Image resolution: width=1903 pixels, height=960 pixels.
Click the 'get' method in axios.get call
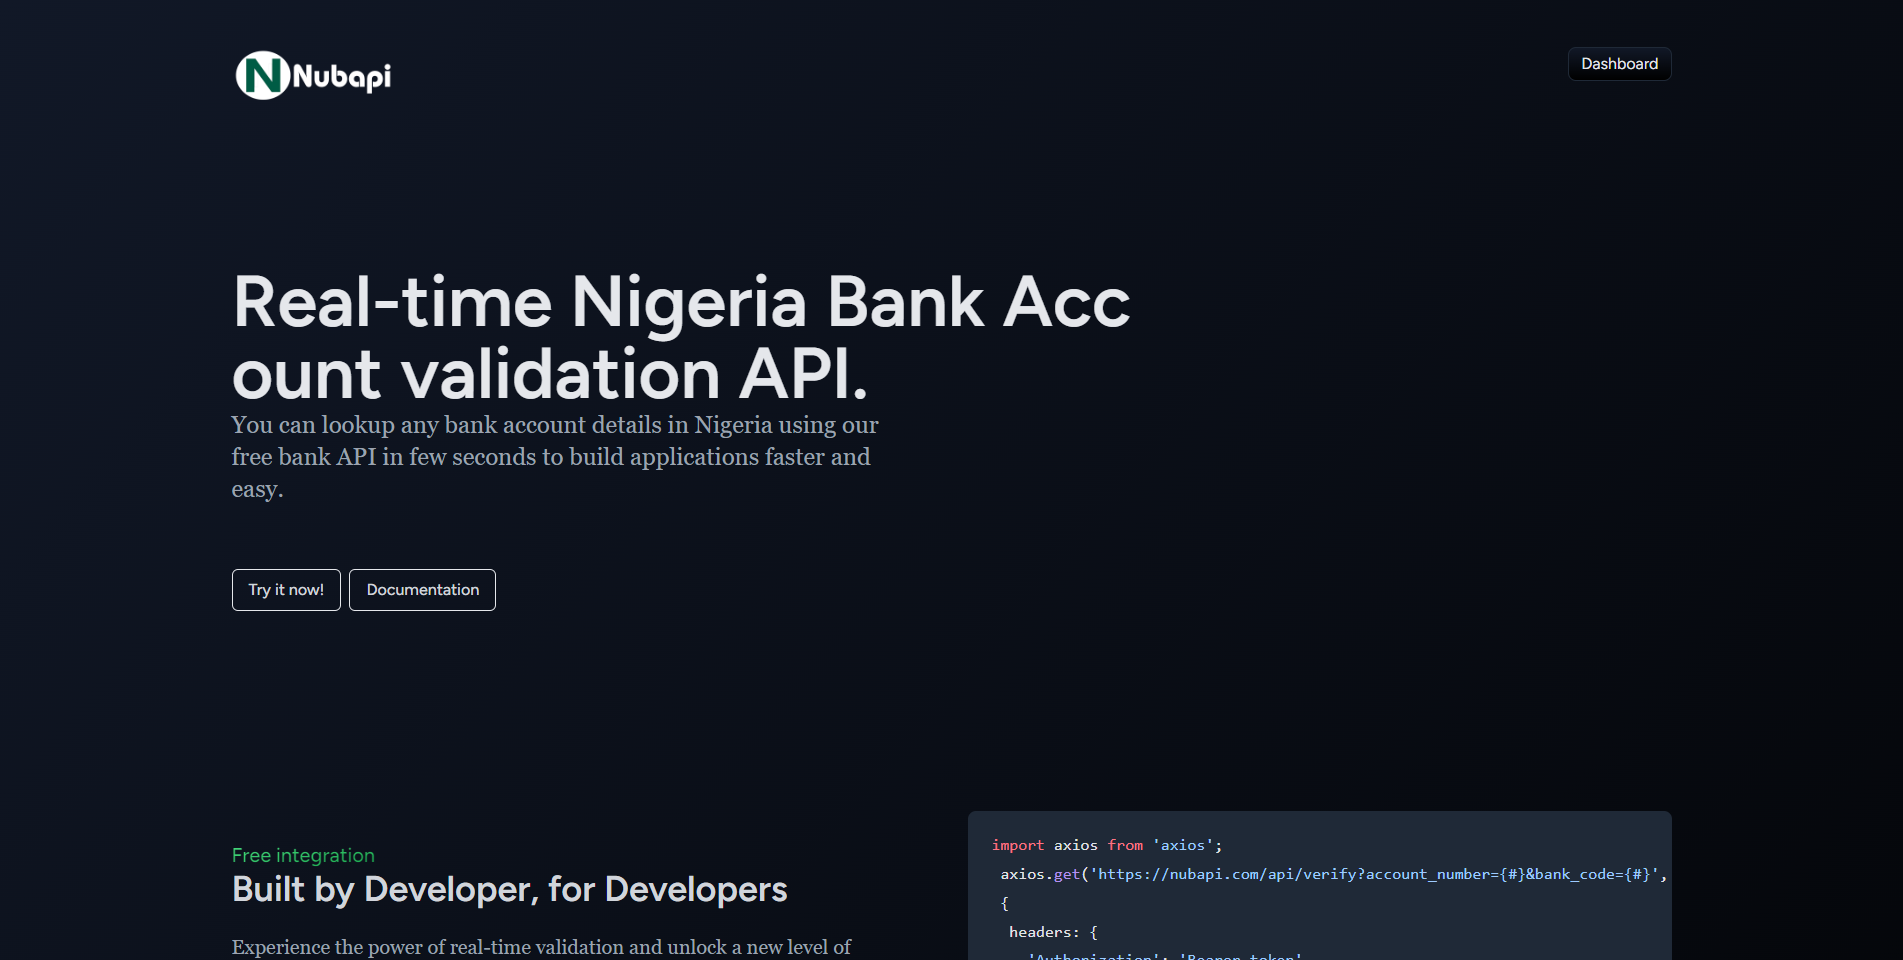[x=1067, y=874]
